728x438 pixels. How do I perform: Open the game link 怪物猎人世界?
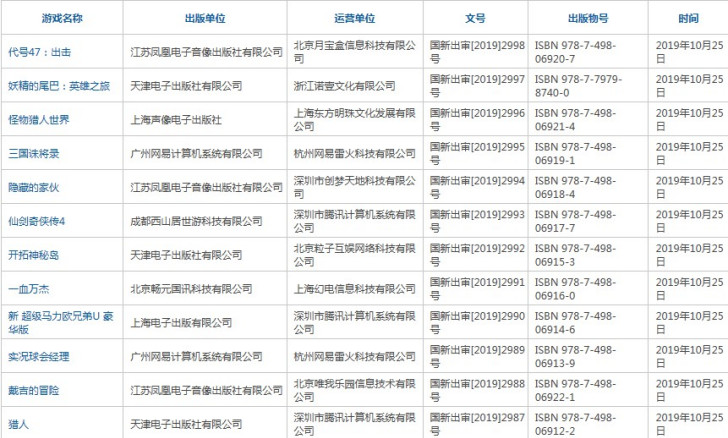pyautogui.click(x=39, y=120)
